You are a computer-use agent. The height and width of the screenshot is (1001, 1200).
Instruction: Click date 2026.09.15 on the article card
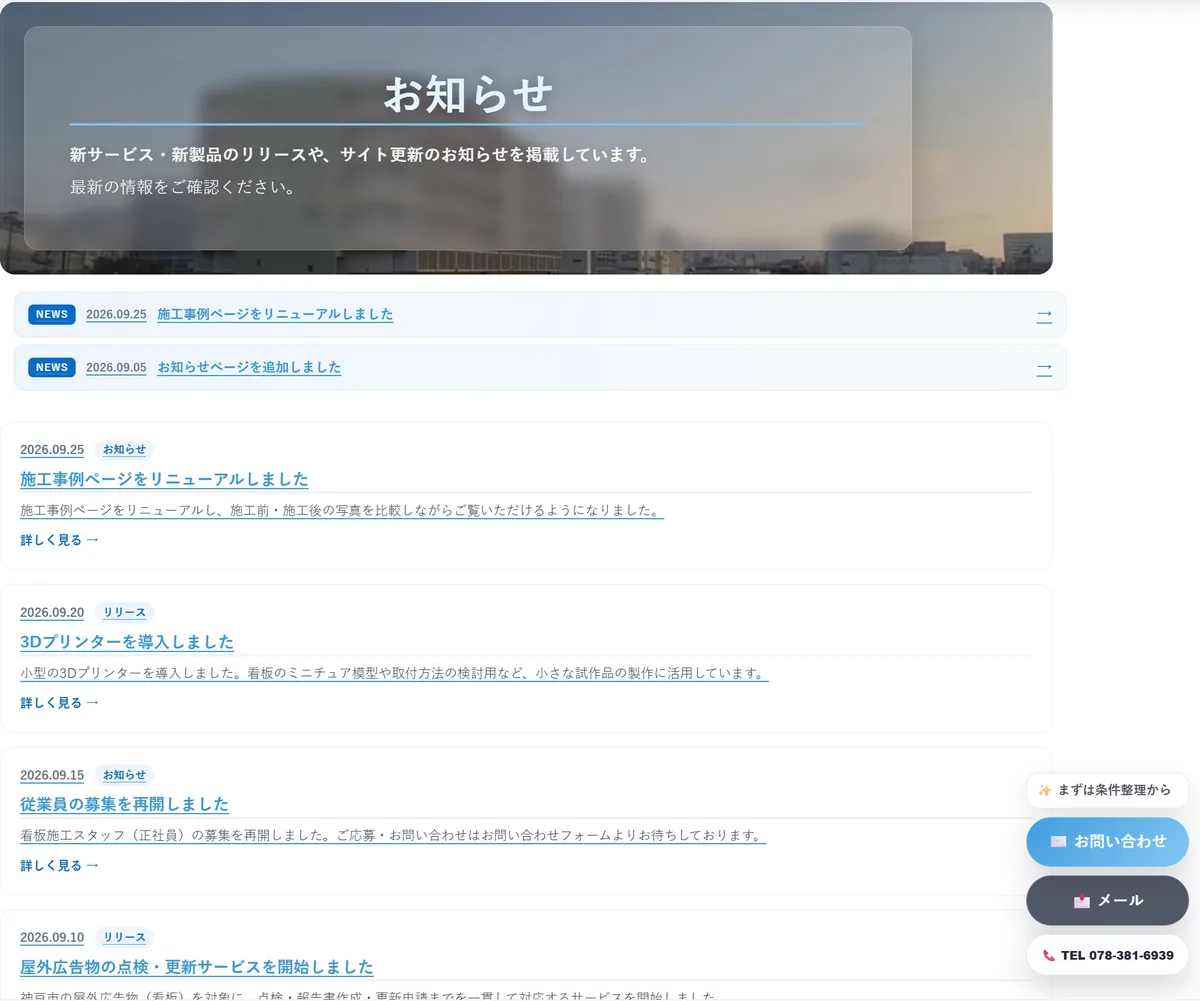(x=52, y=775)
